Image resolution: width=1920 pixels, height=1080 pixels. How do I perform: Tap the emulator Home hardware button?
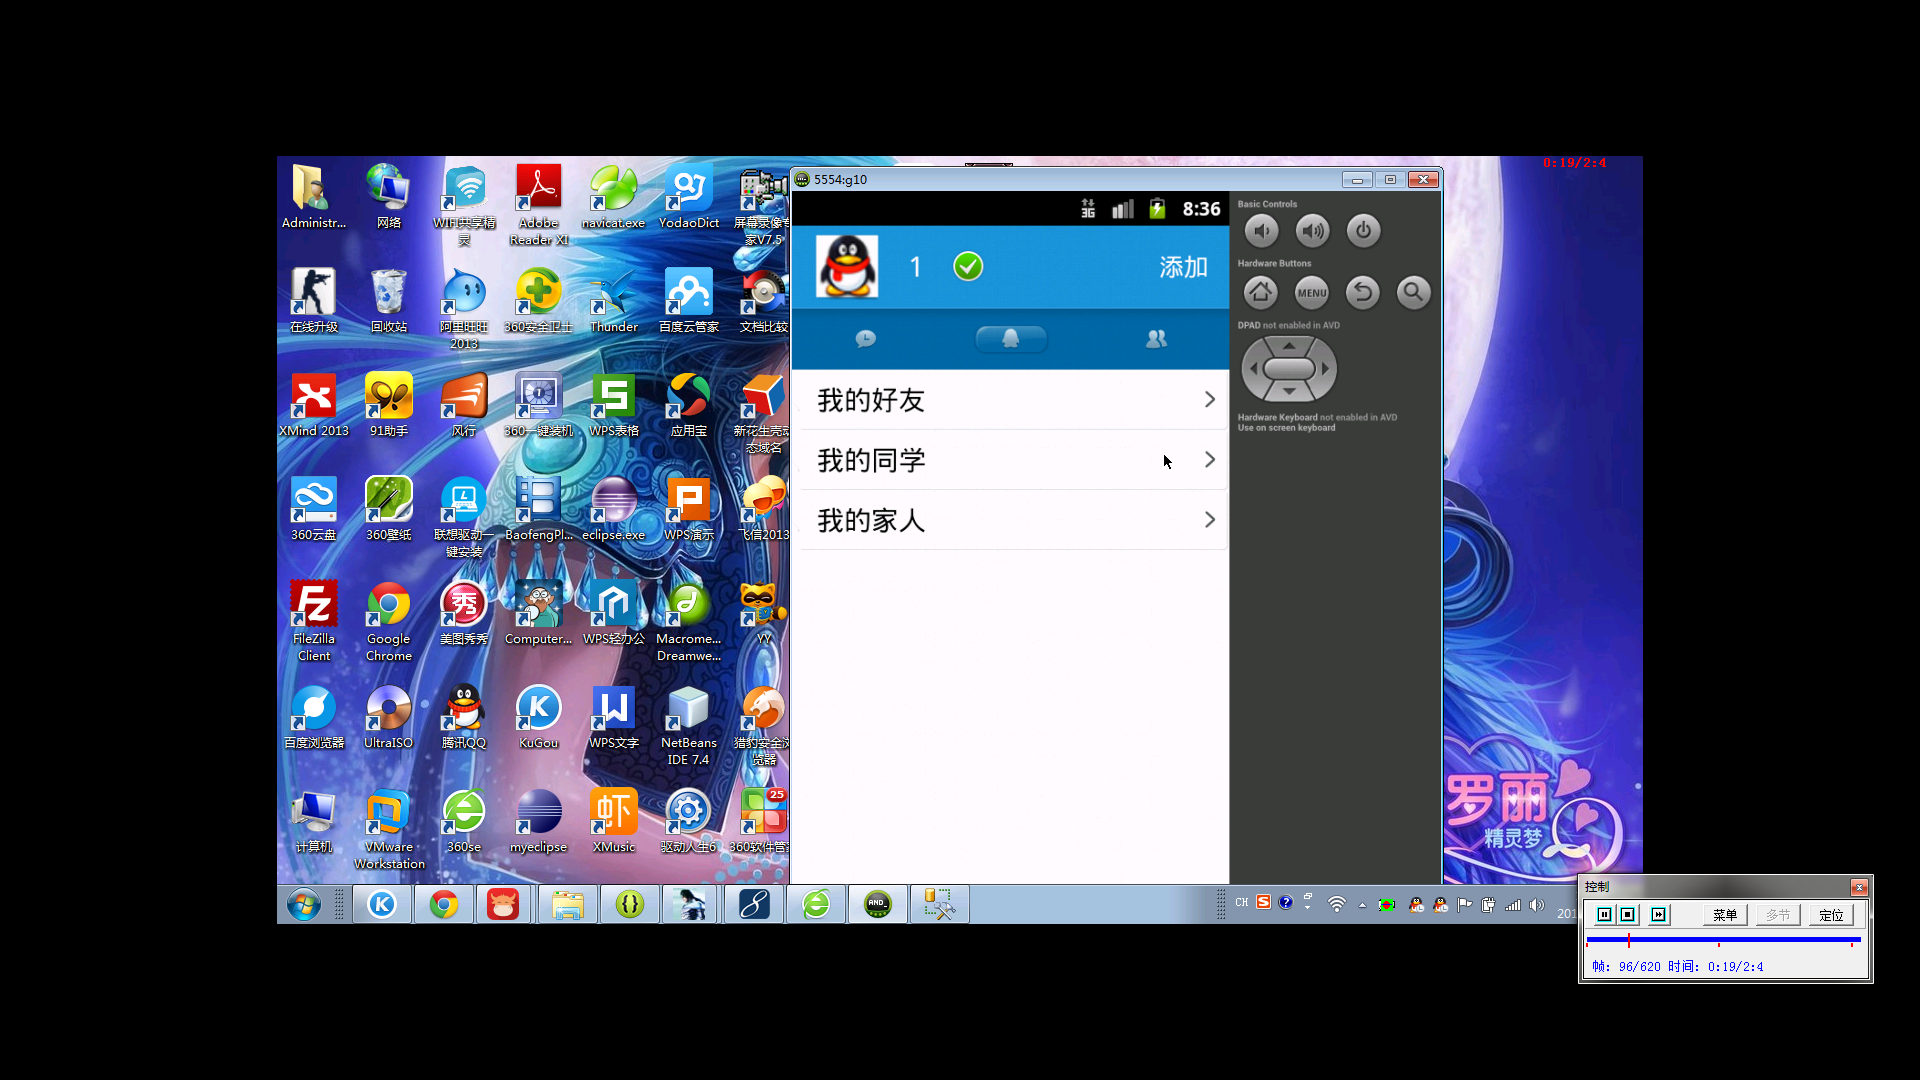coord(1261,292)
